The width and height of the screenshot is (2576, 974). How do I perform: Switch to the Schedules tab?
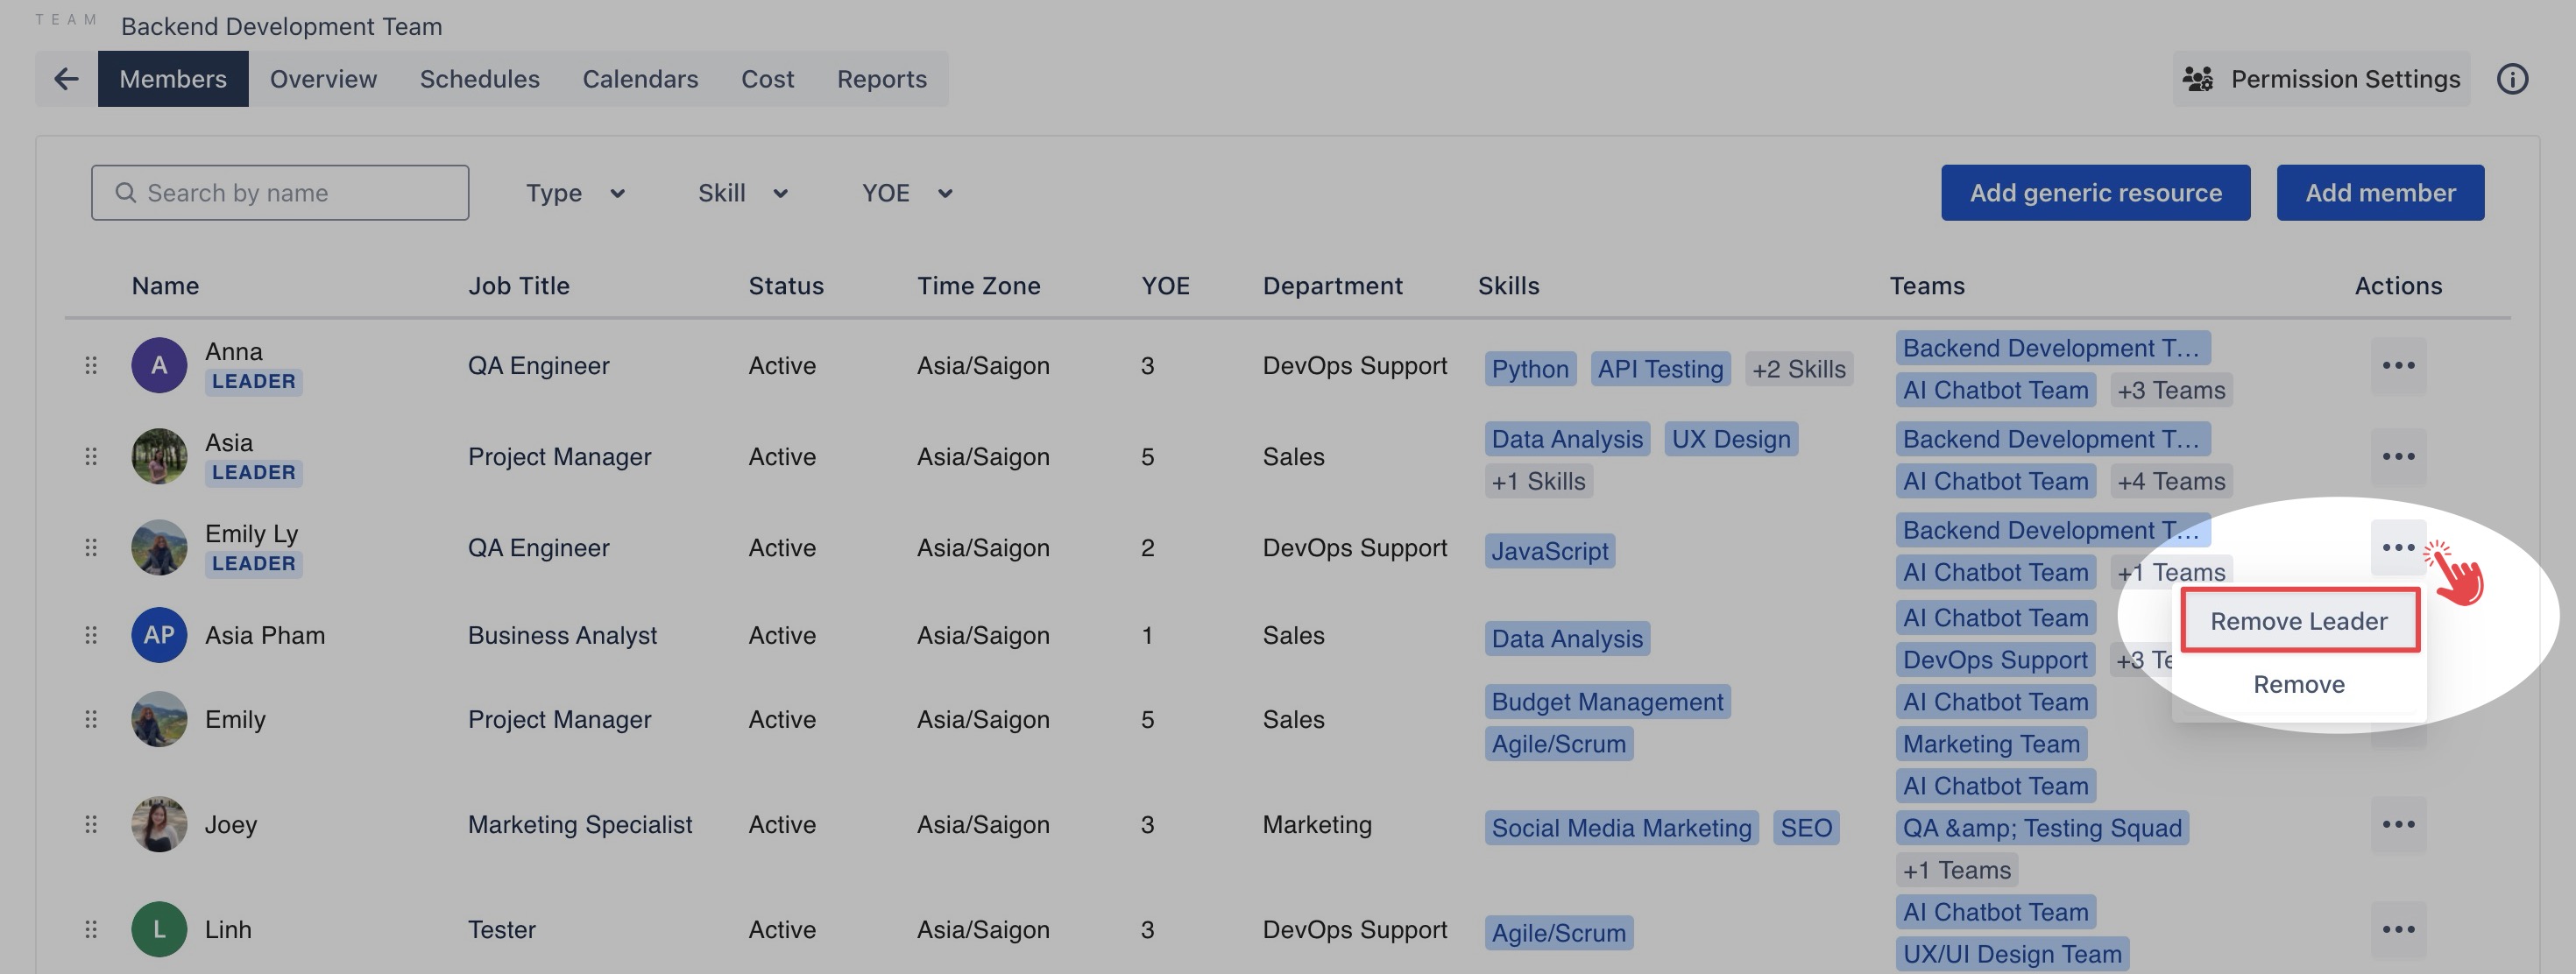(479, 79)
